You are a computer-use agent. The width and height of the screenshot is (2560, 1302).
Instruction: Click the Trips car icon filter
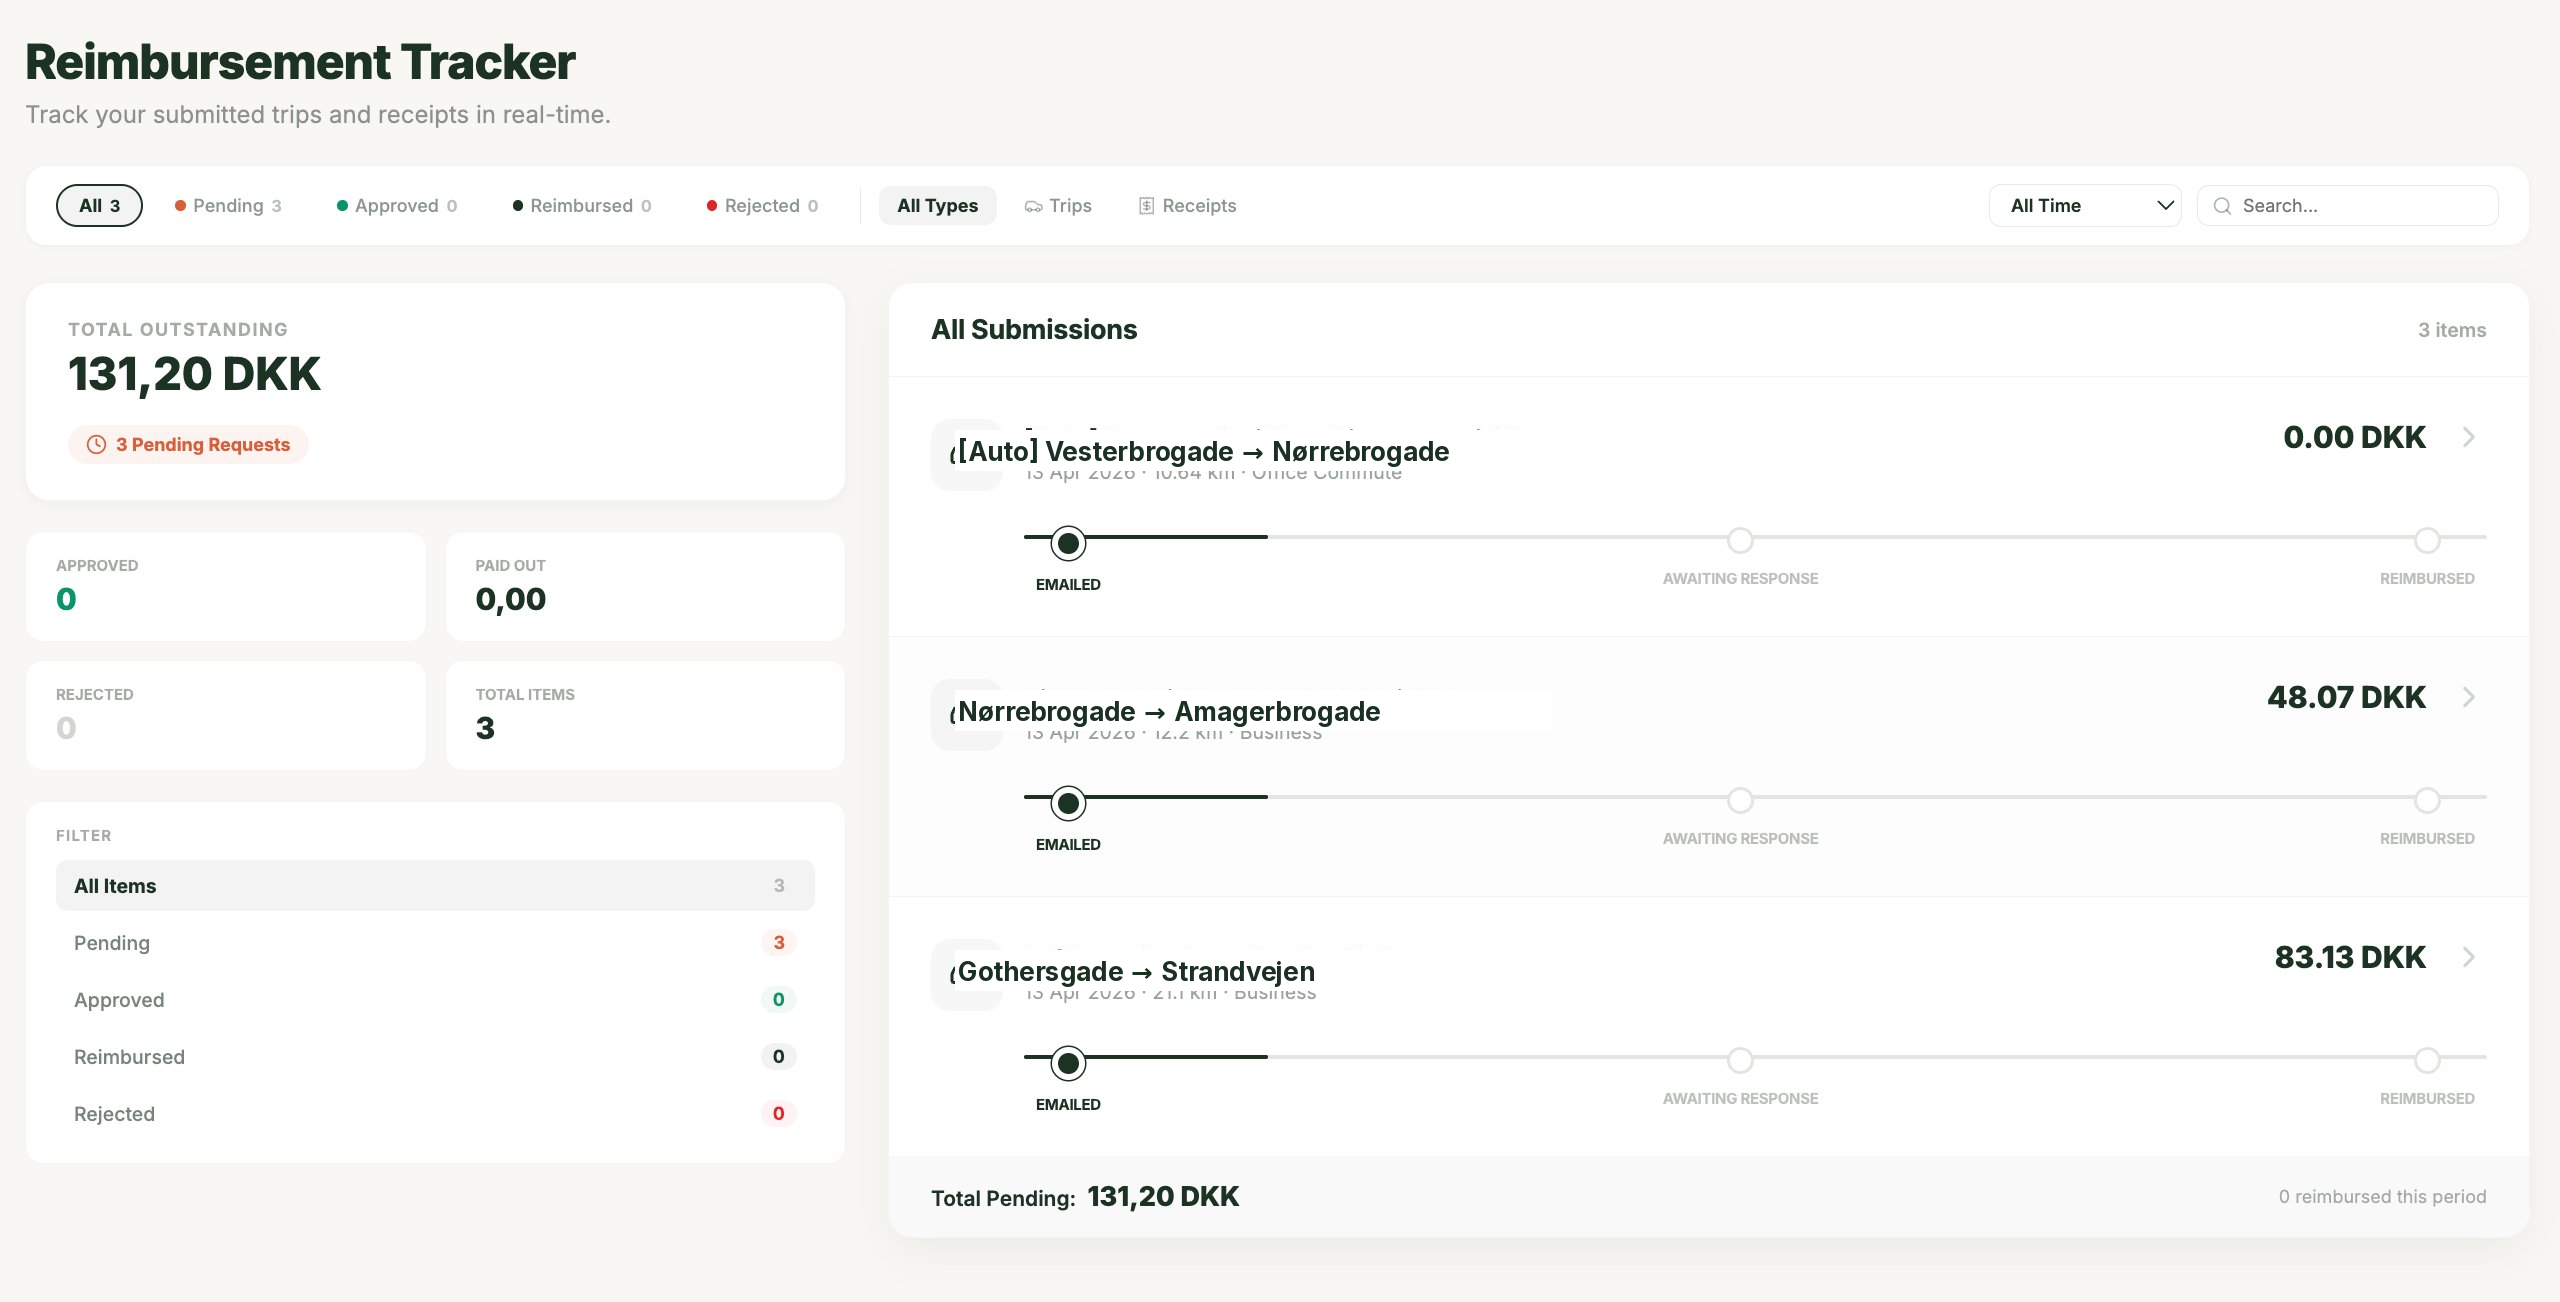(x=1033, y=206)
